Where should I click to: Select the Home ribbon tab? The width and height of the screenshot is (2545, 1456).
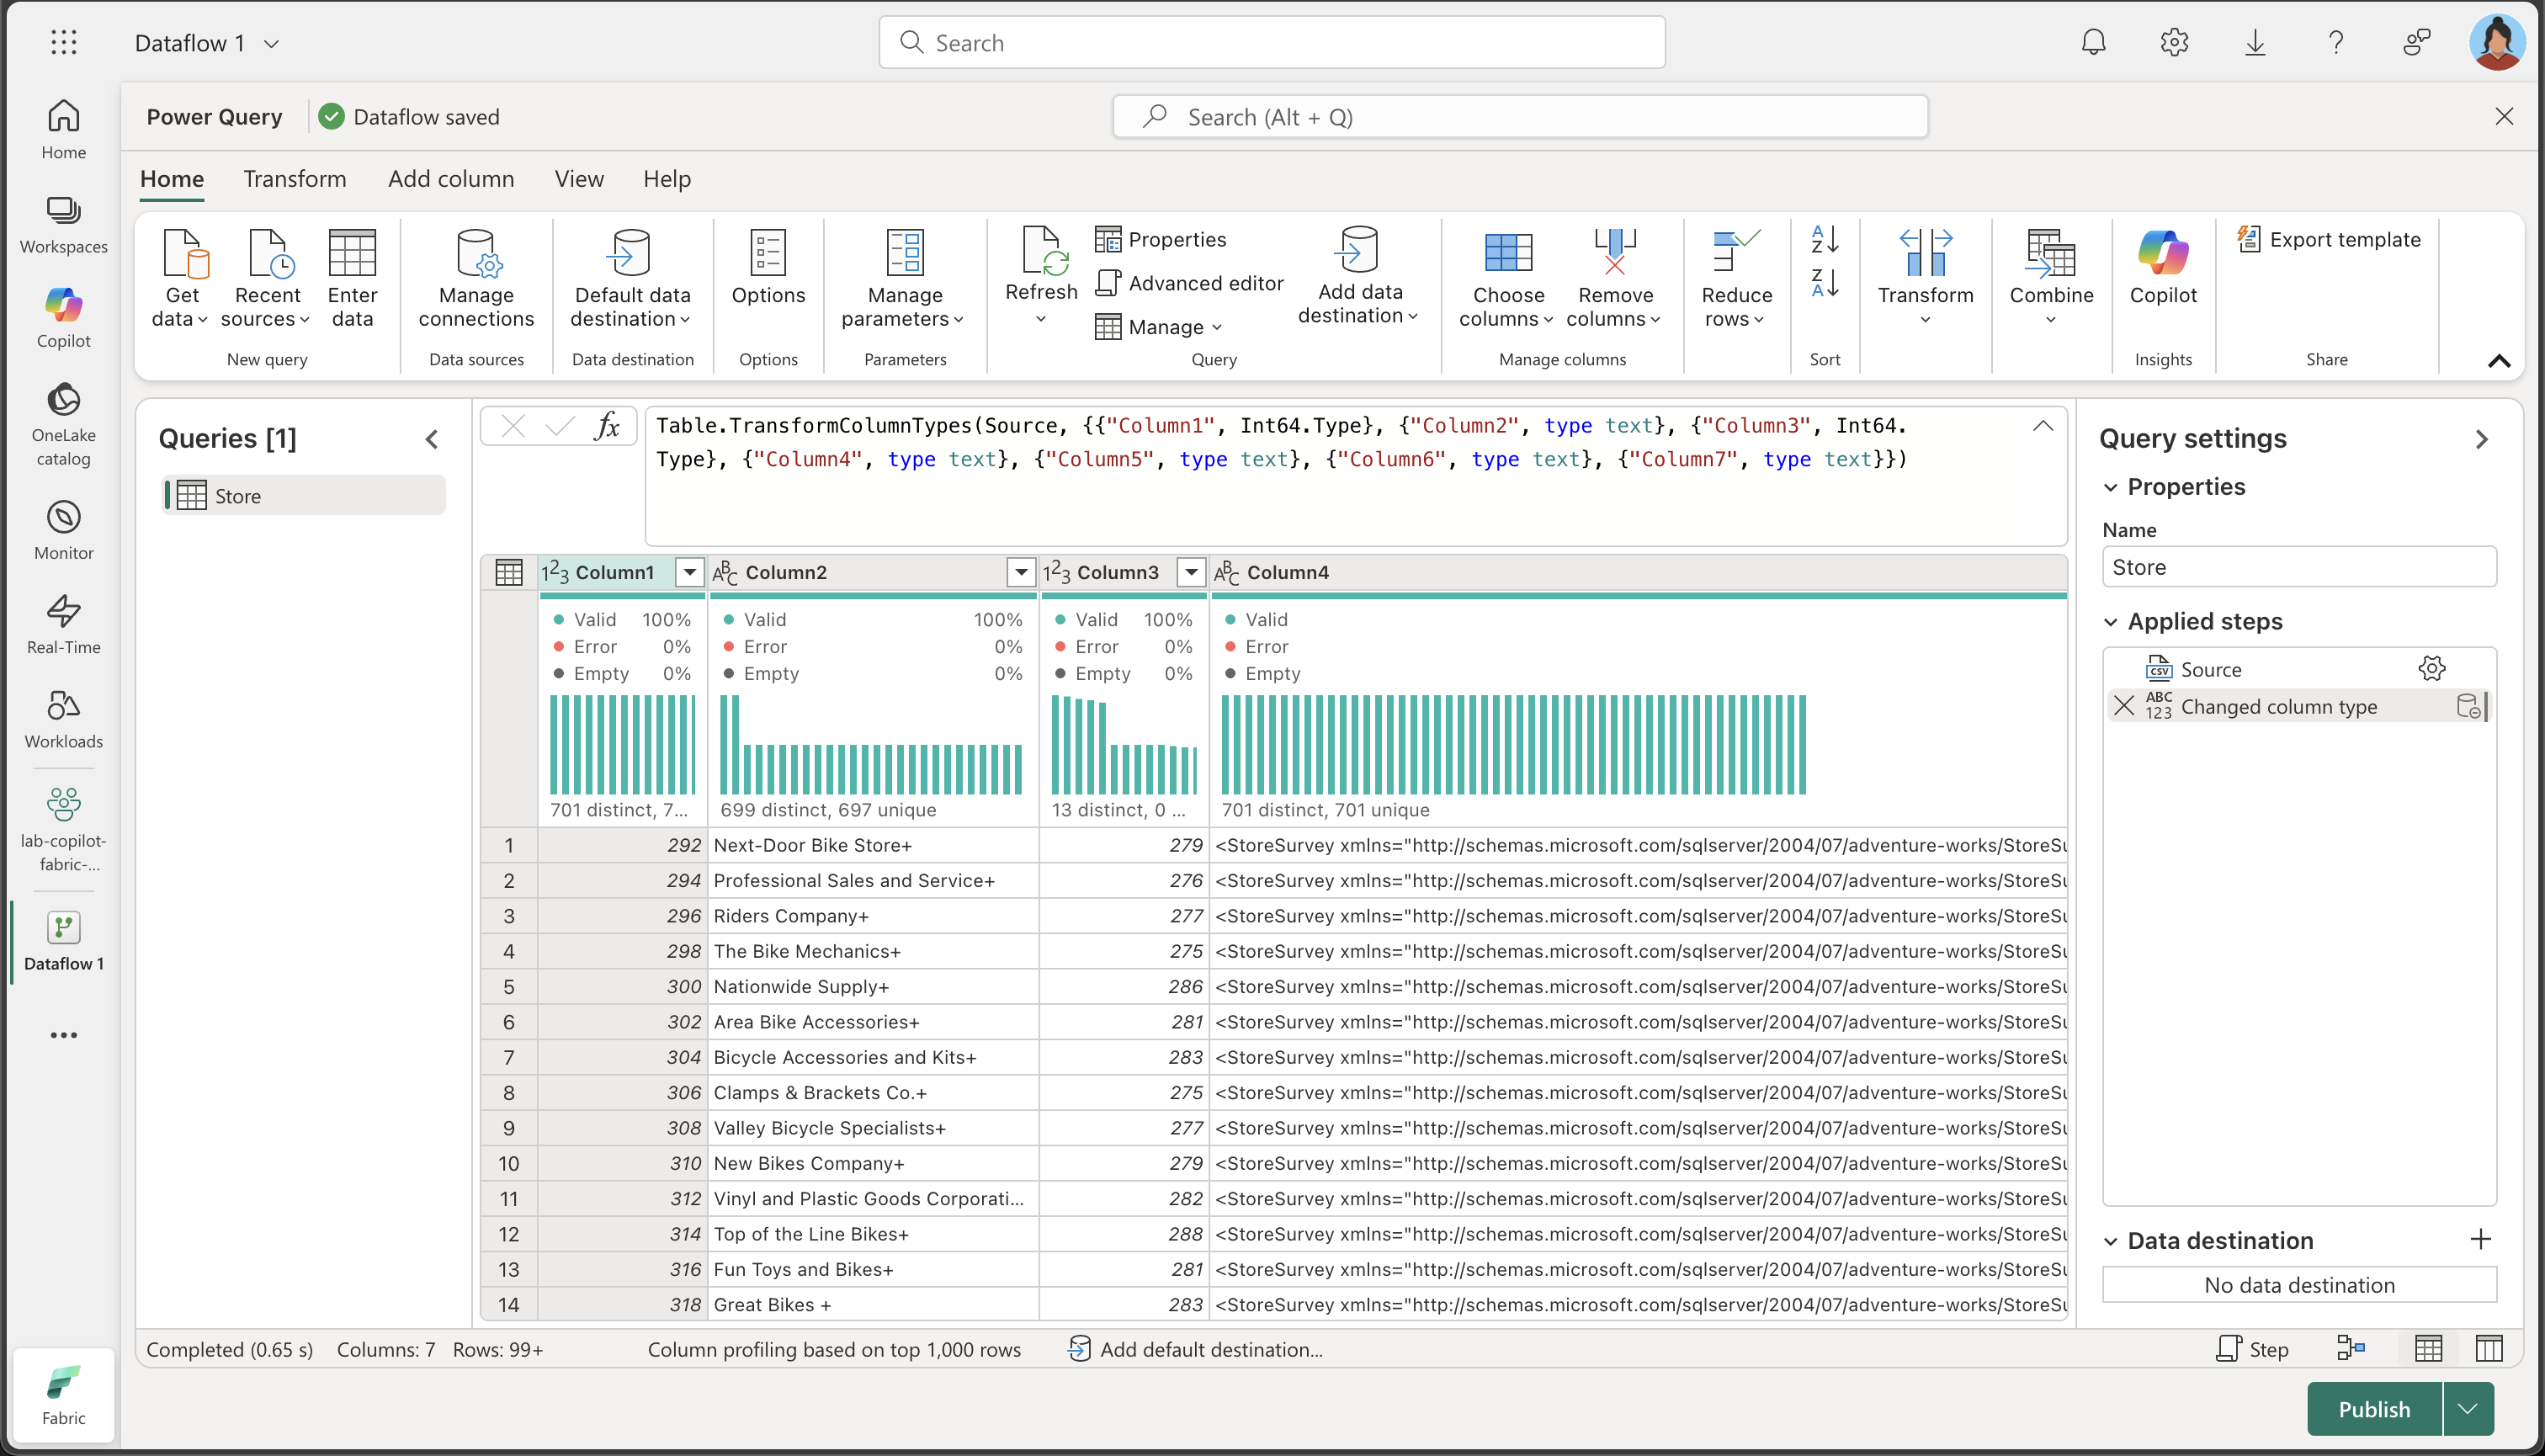pos(172,179)
